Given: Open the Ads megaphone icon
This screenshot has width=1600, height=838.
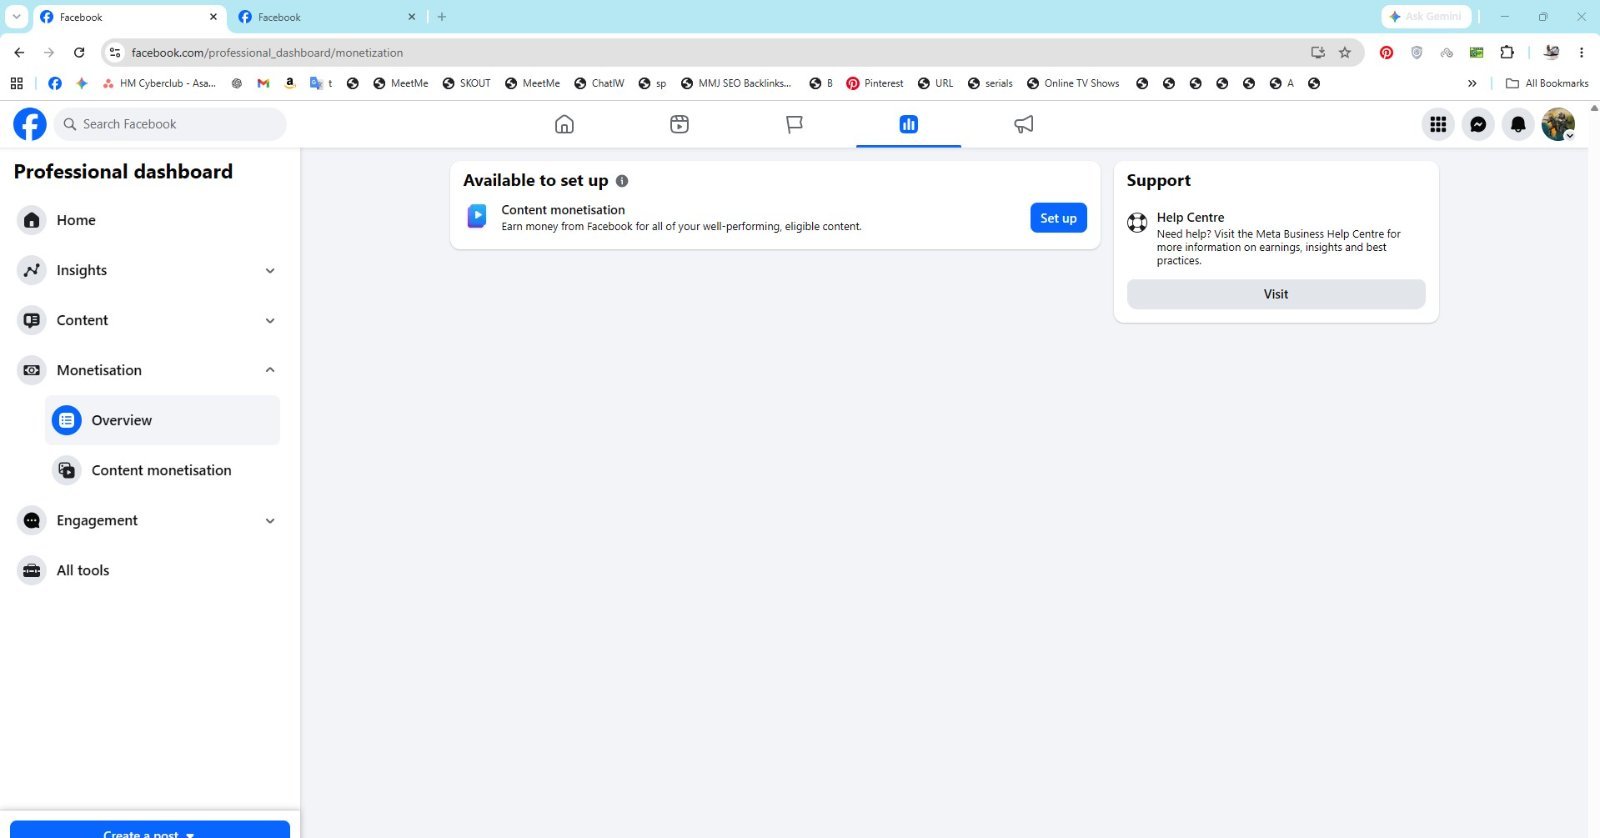Looking at the screenshot, I should (x=1023, y=124).
